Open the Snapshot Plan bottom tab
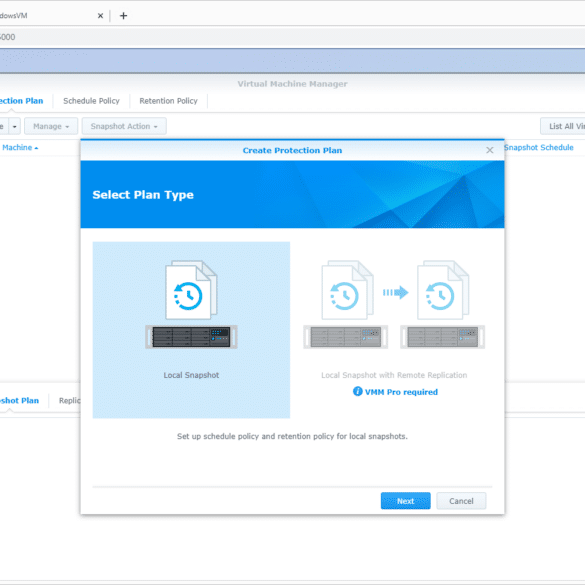Image resolution: width=585 pixels, height=585 pixels. (x=19, y=400)
